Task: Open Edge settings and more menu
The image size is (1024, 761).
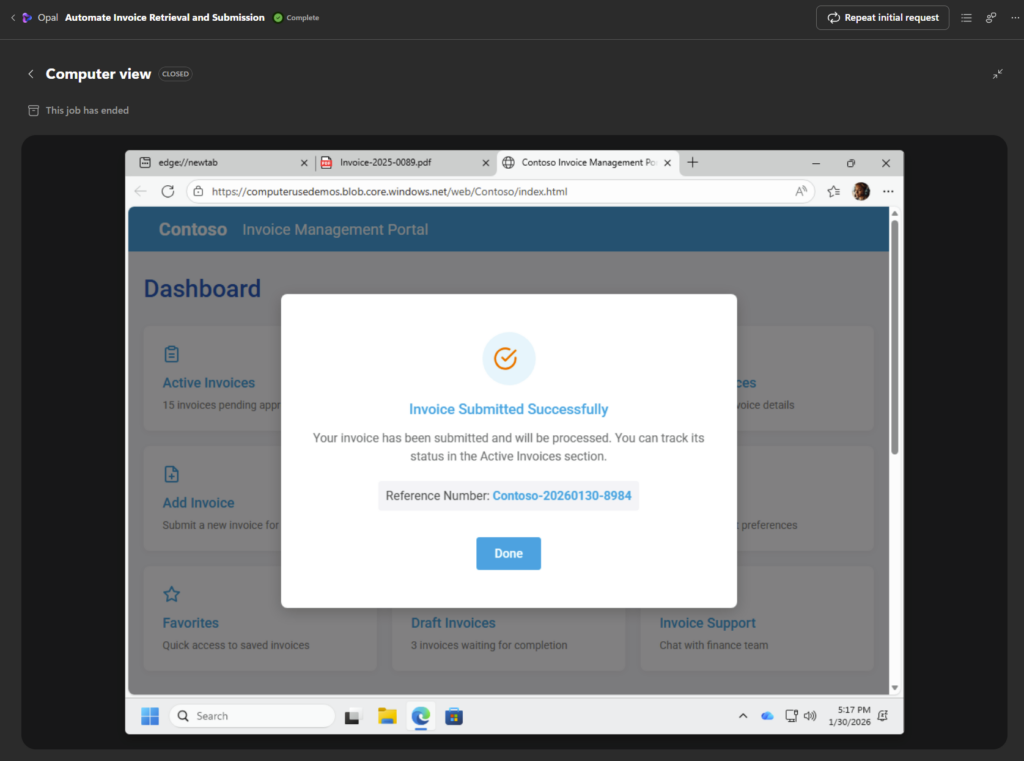Action: point(888,191)
